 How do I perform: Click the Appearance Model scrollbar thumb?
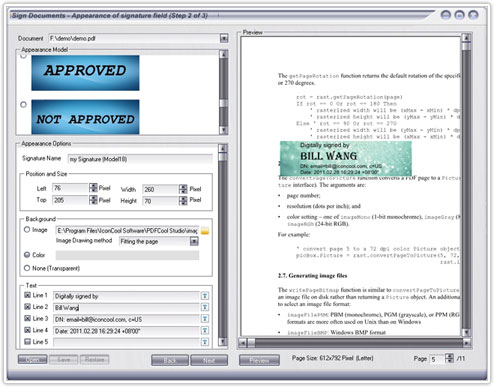point(224,103)
